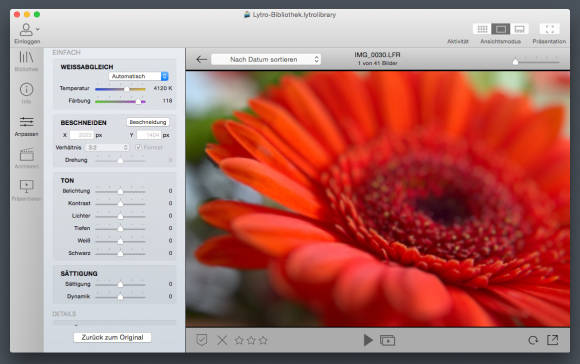
Task: Click the window title Lytro-Bibliothek.lytrolibrary
Action: [x=294, y=15]
